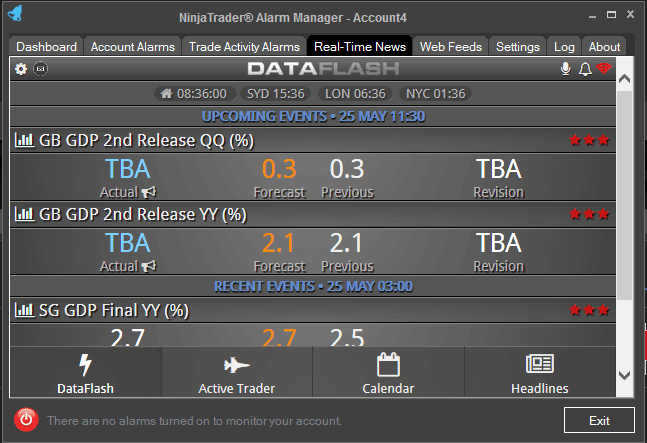Click the GB GDP 2nd Release QQ title
The height and width of the screenshot is (443, 647).
coord(146,140)
